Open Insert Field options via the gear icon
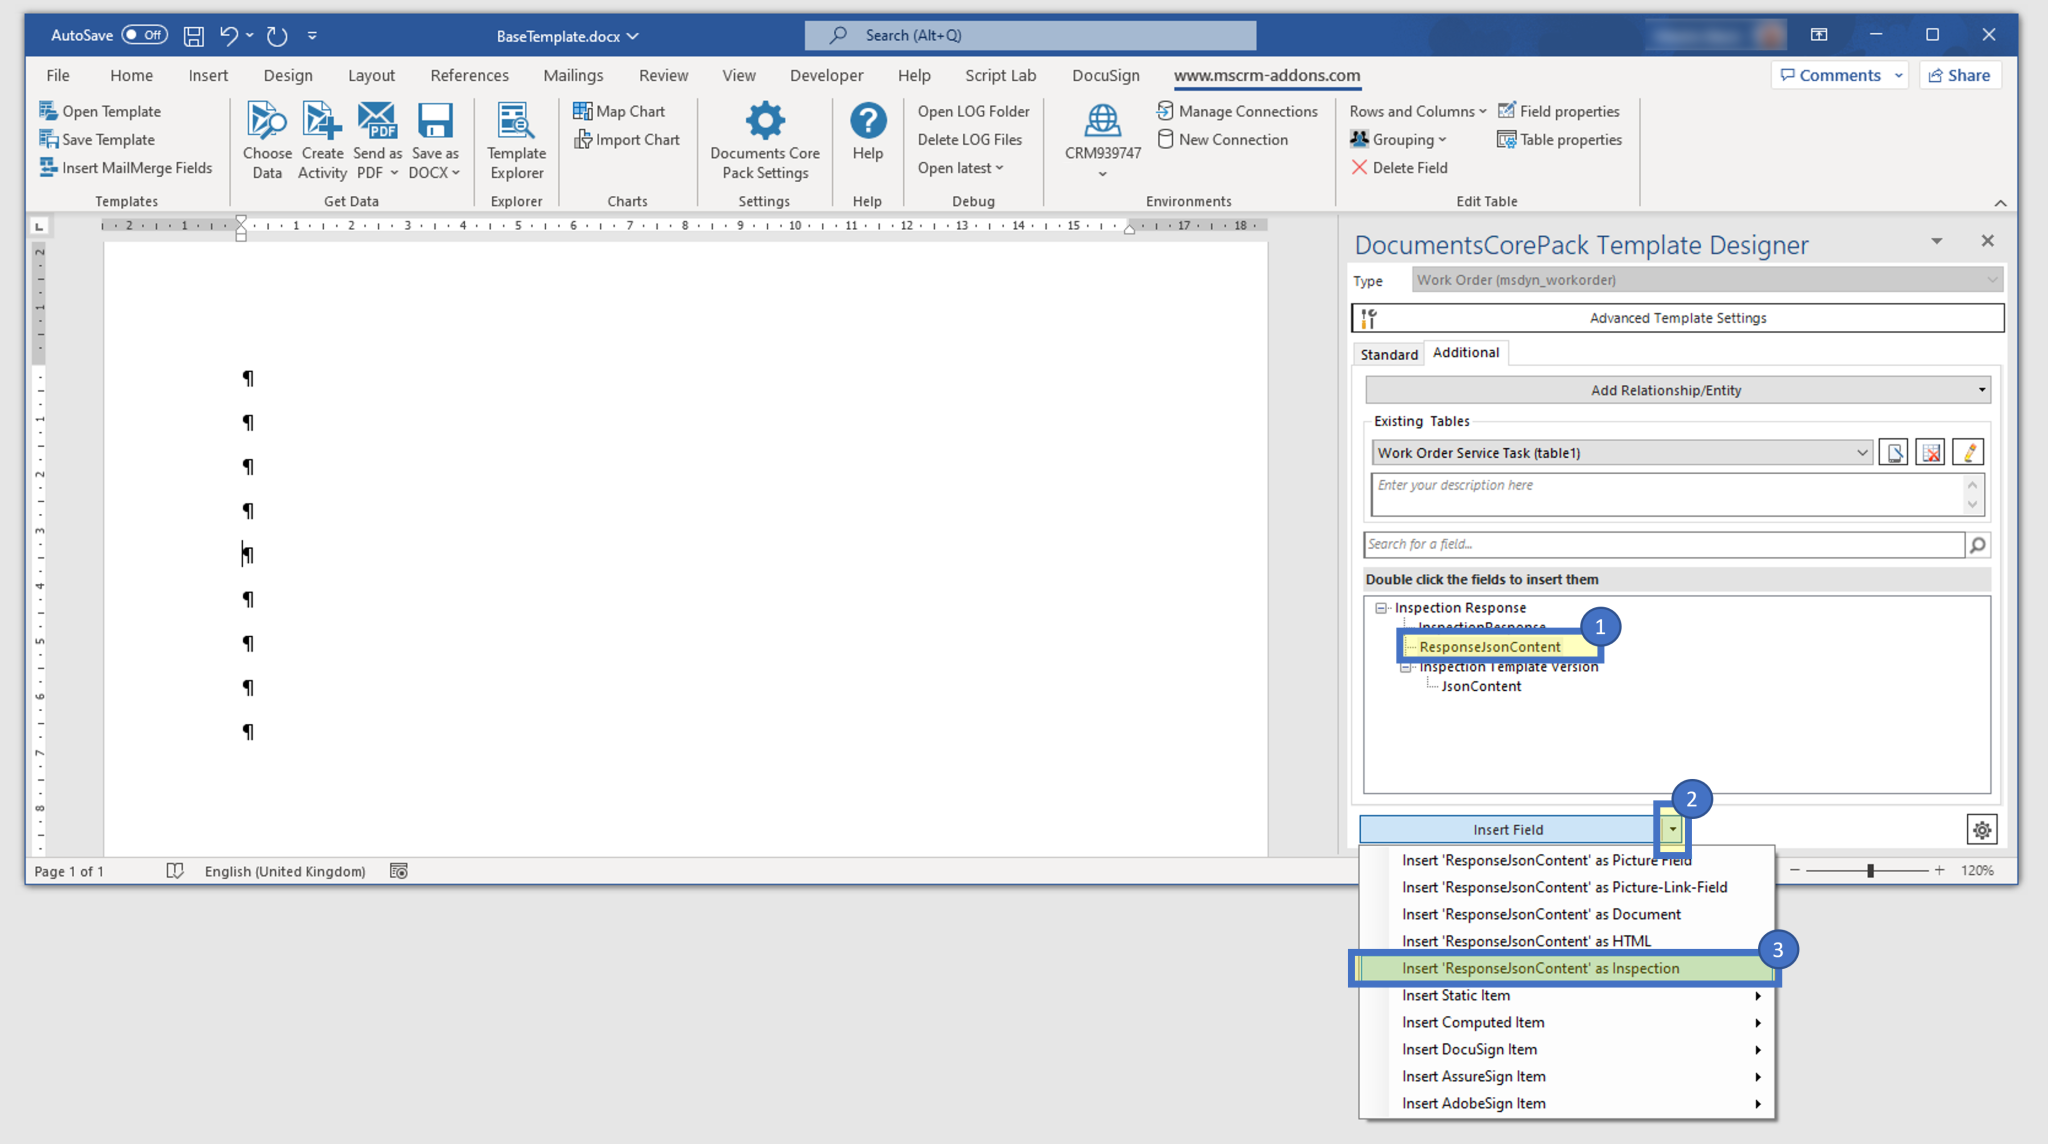The image size is (2048, 1144). coord(1981,829)
